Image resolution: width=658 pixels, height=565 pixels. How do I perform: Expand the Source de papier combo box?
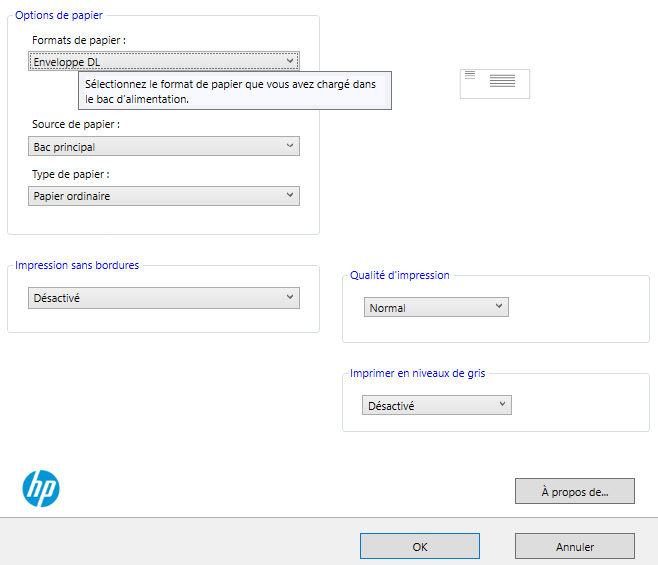tap(164, 146)
